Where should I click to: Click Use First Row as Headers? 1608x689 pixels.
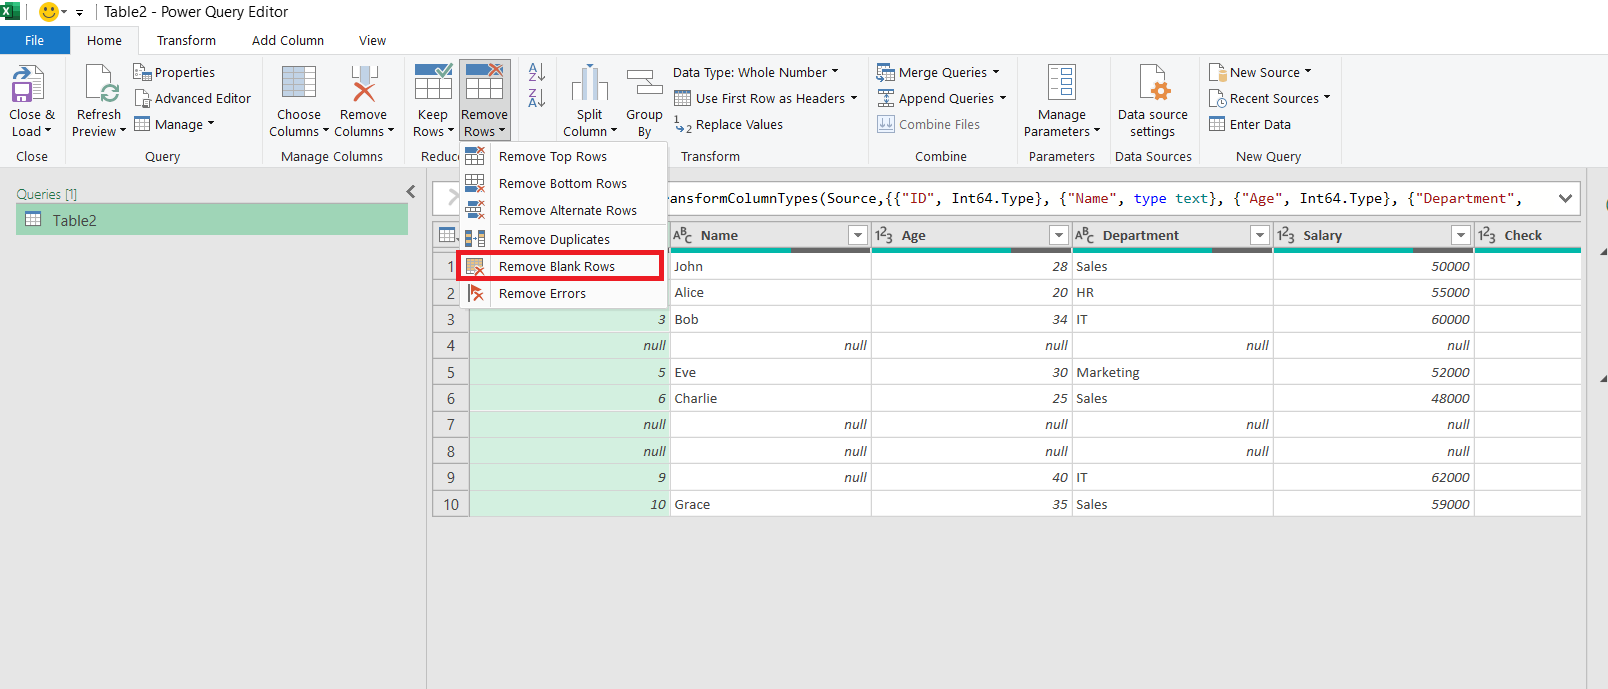765,98
